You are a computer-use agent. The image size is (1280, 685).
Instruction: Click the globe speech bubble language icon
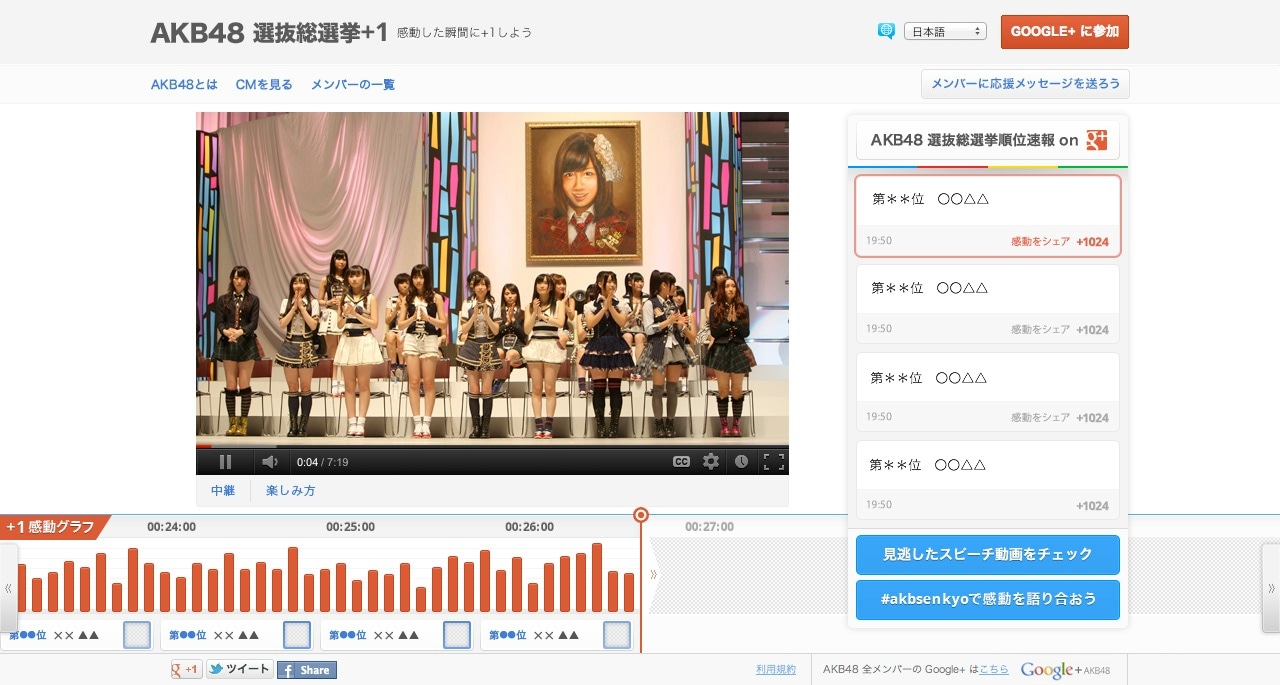tap(886, 31)
